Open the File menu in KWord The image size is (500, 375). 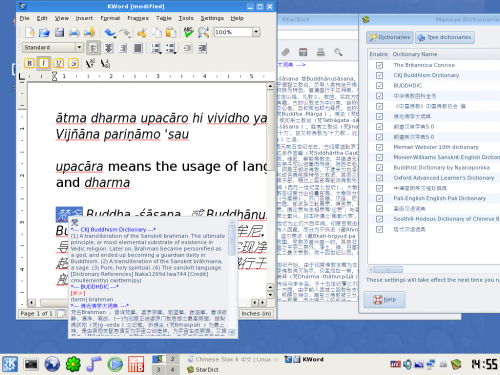25,18
